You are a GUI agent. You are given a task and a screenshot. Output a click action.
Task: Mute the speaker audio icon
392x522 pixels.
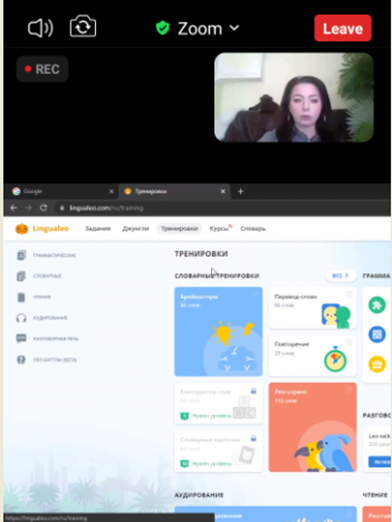click(40, 28)
